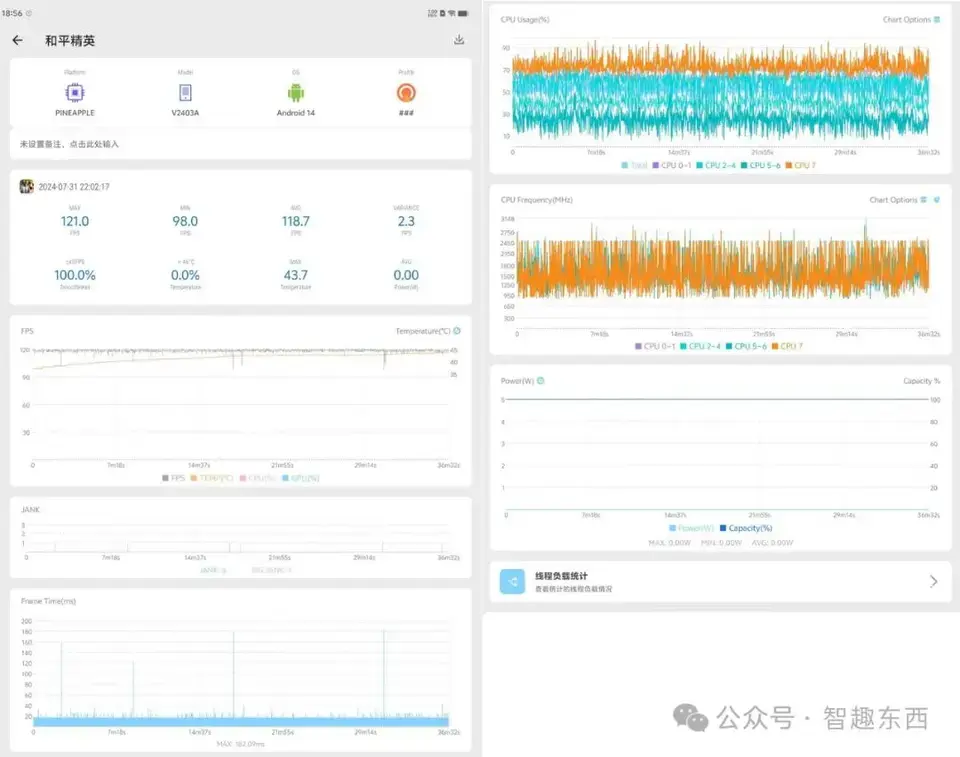Screen dimensions: 960x757
Task: Tap the Capacity % axis label
Action: click(921, 381)
